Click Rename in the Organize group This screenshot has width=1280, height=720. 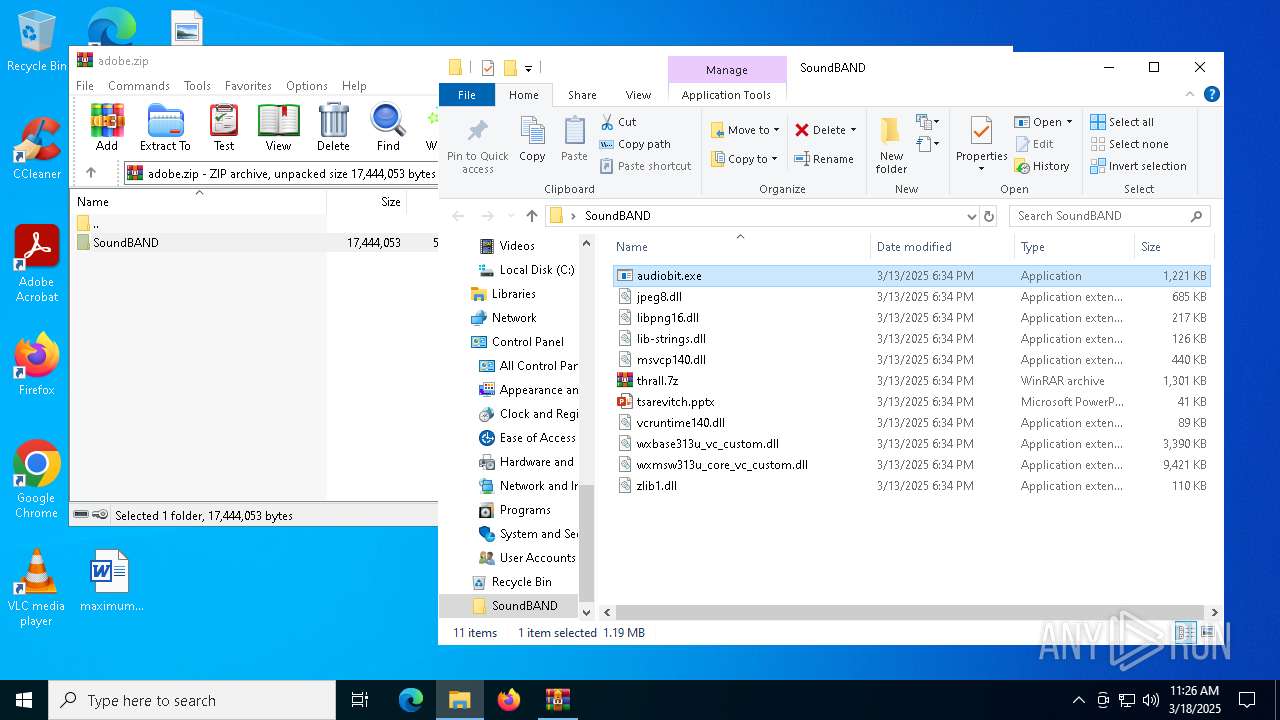click(824, 159)
